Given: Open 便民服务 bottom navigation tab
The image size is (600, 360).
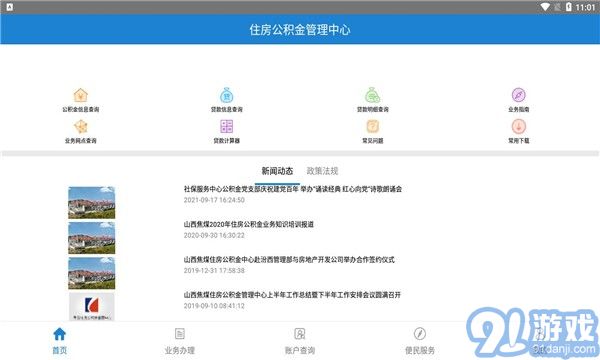Looking at the screenshot, I should point(420,340).
